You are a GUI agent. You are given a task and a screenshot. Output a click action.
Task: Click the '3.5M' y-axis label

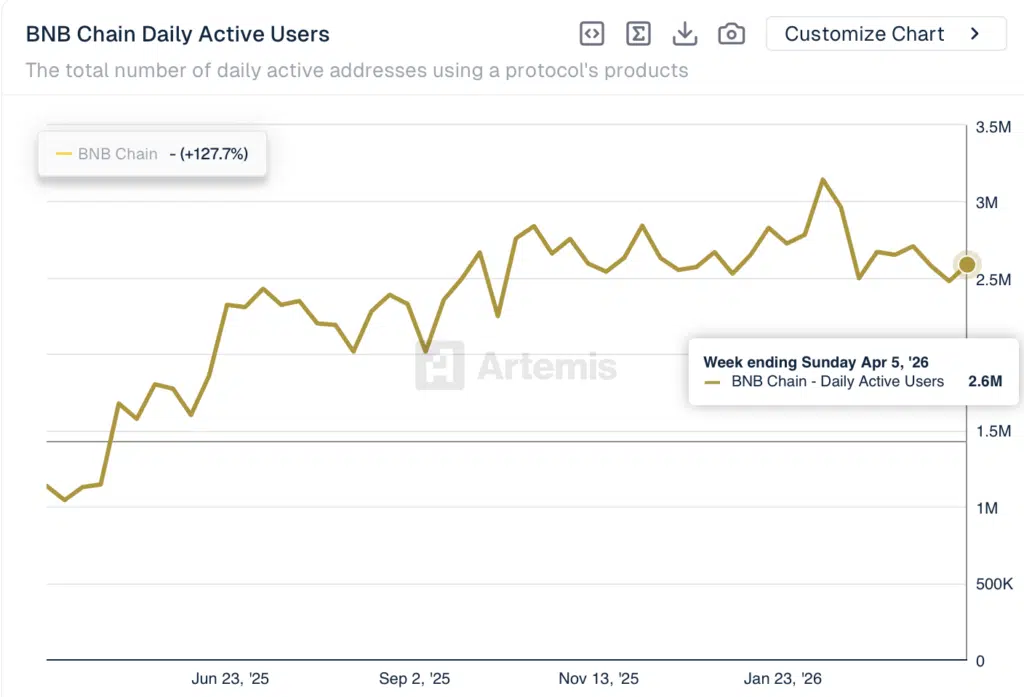tap(993, 127)
